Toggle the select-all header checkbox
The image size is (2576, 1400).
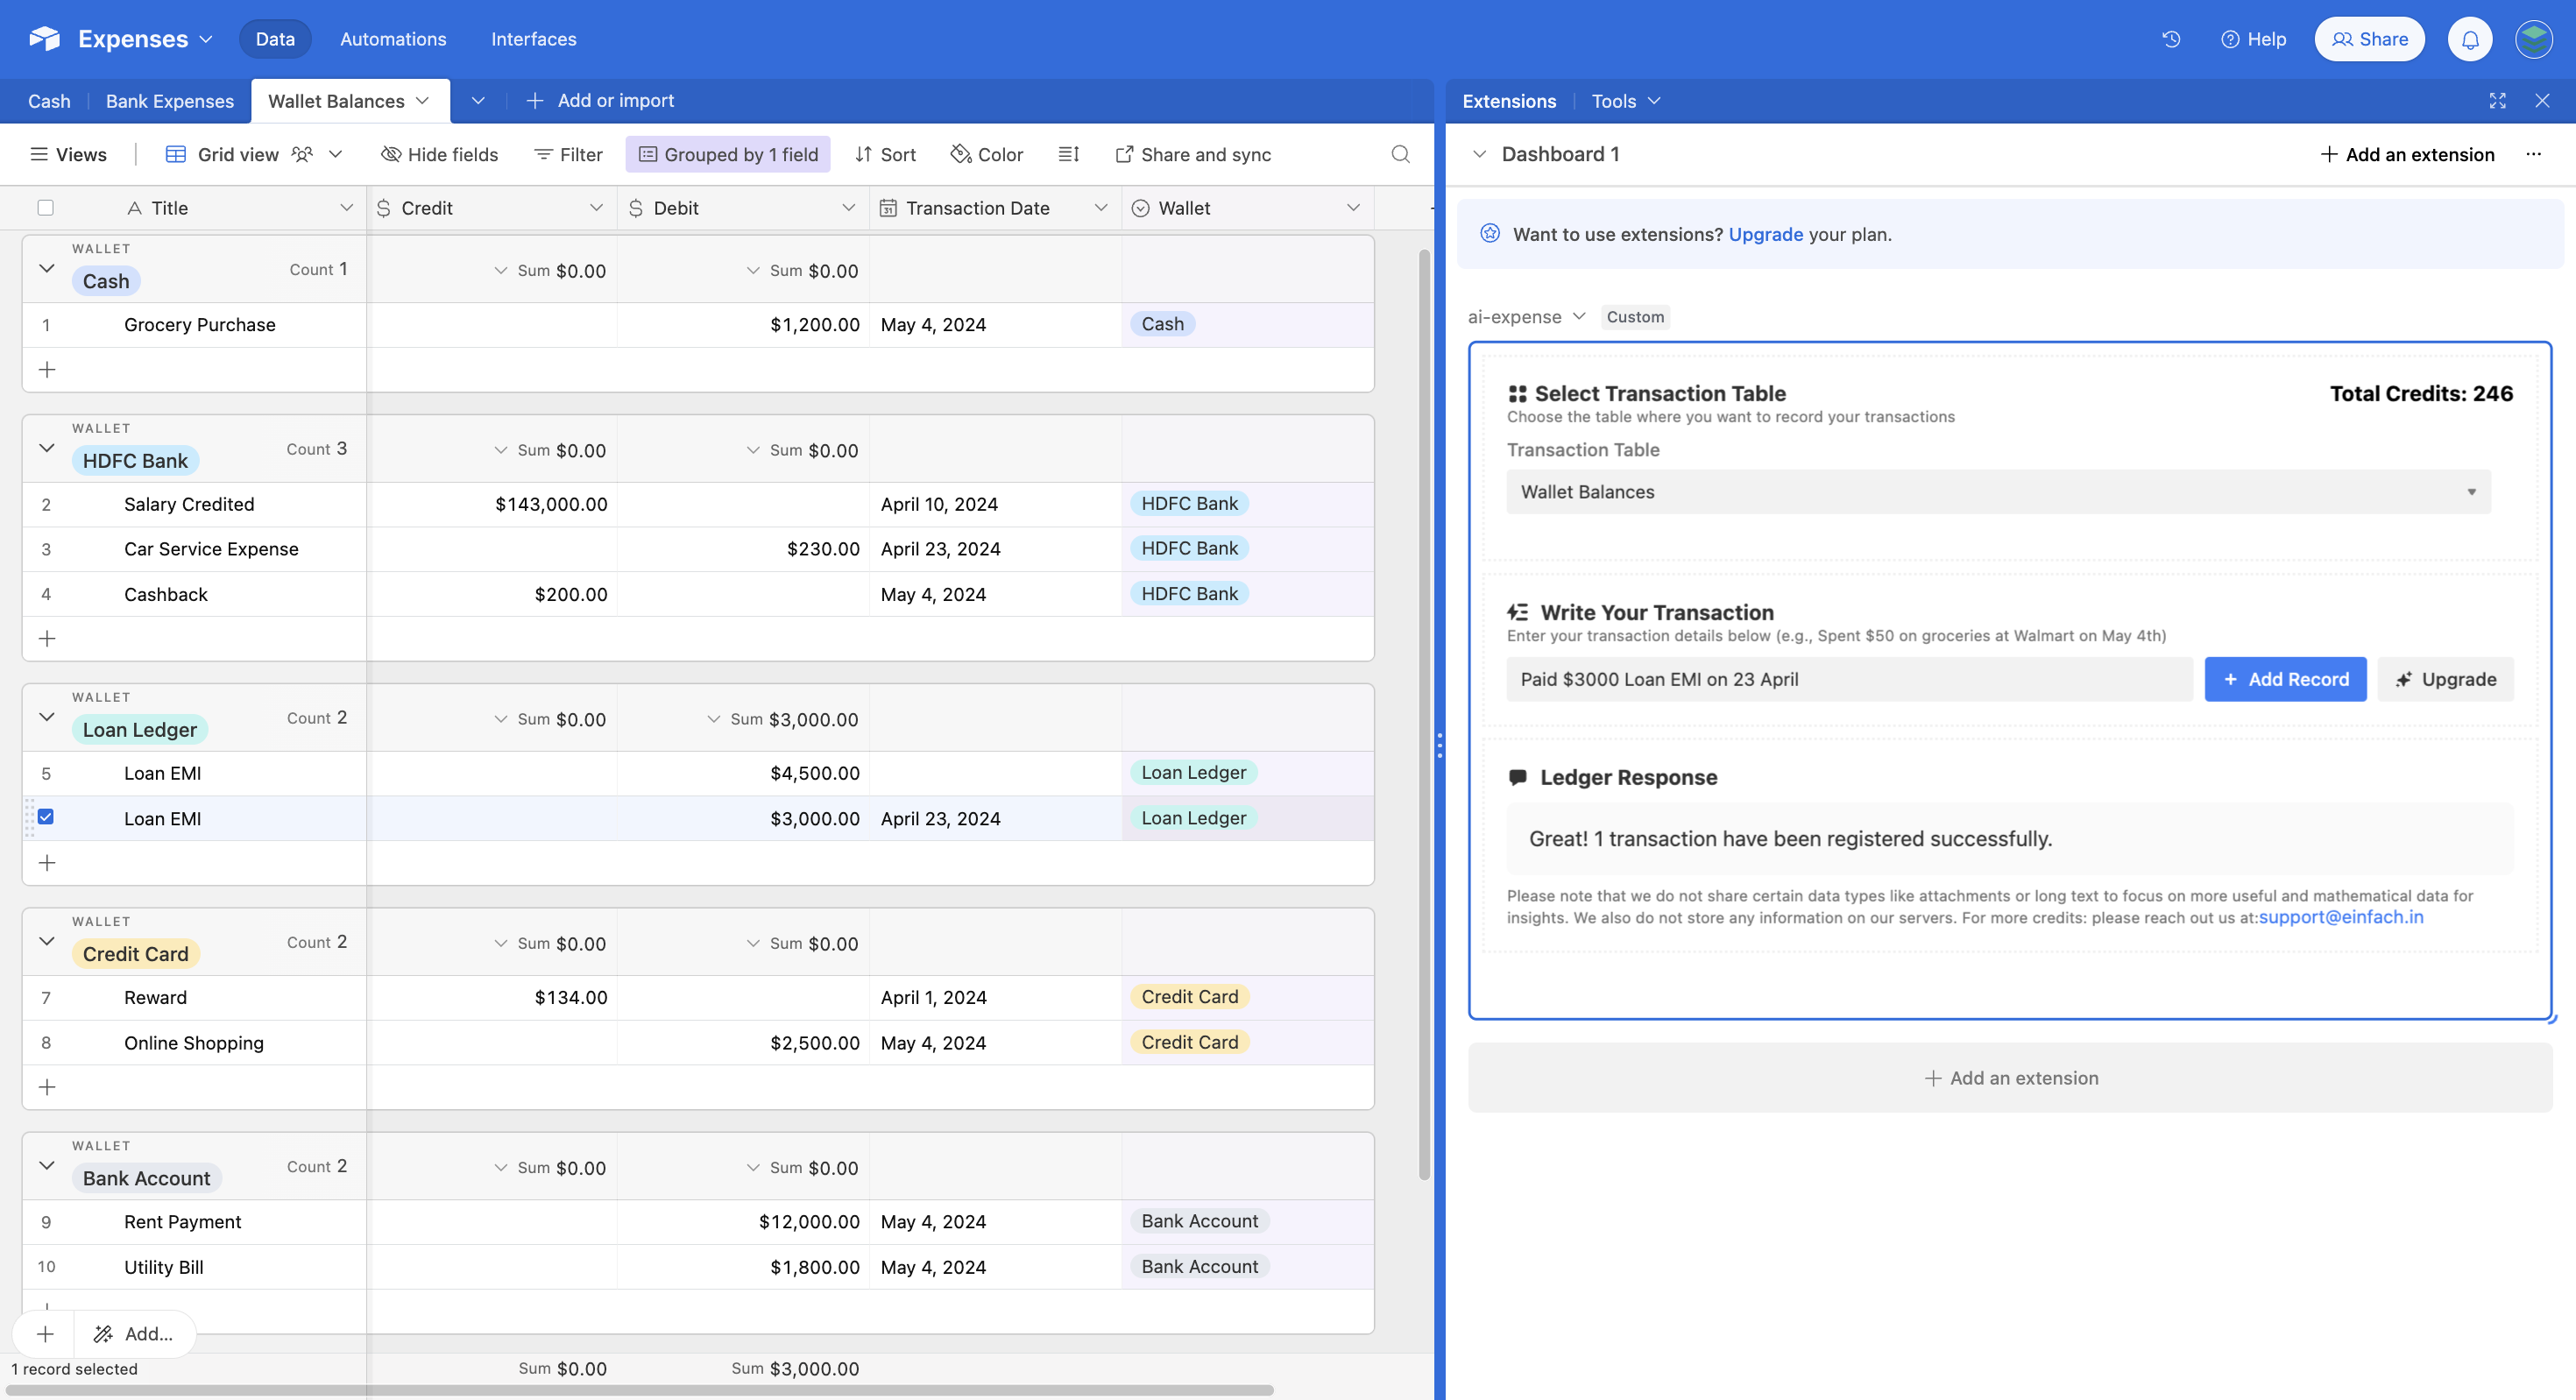click(46, 208)
